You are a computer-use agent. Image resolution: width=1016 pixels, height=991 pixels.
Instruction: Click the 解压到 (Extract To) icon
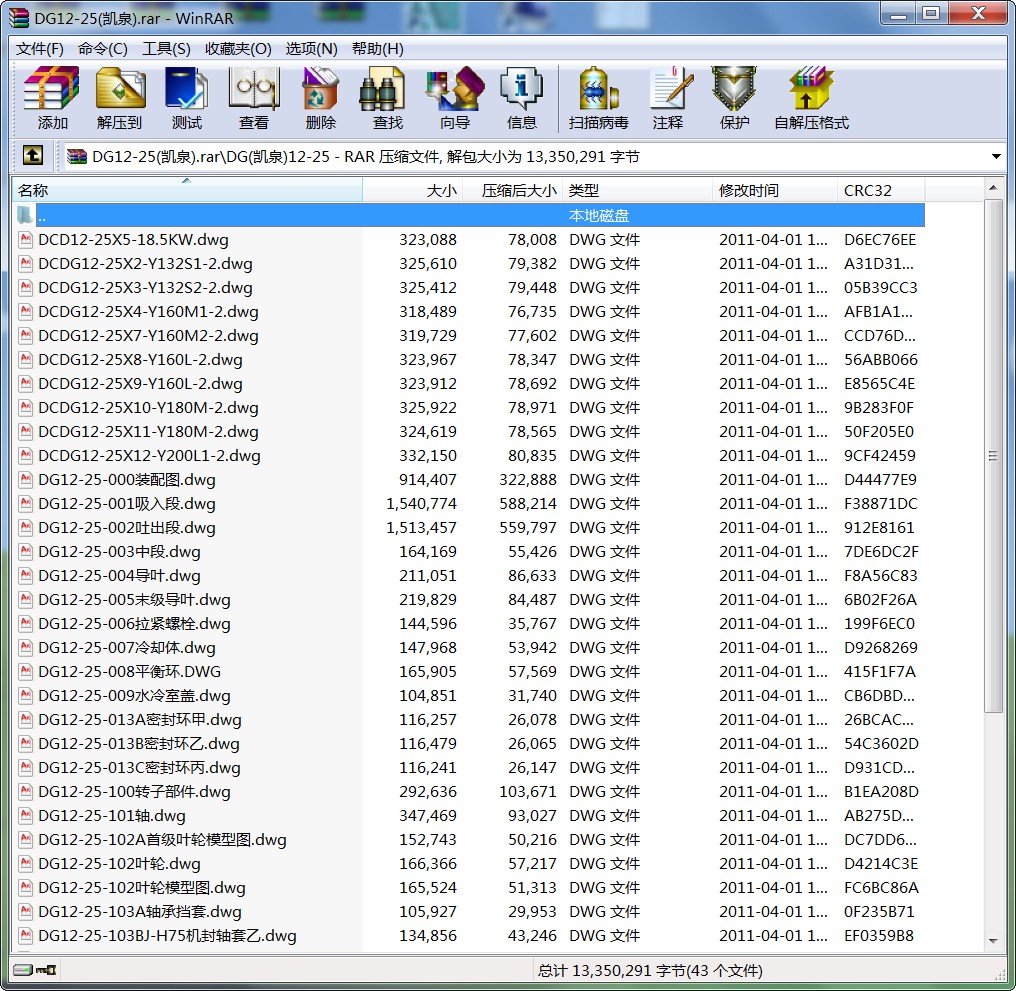[119, 98]
